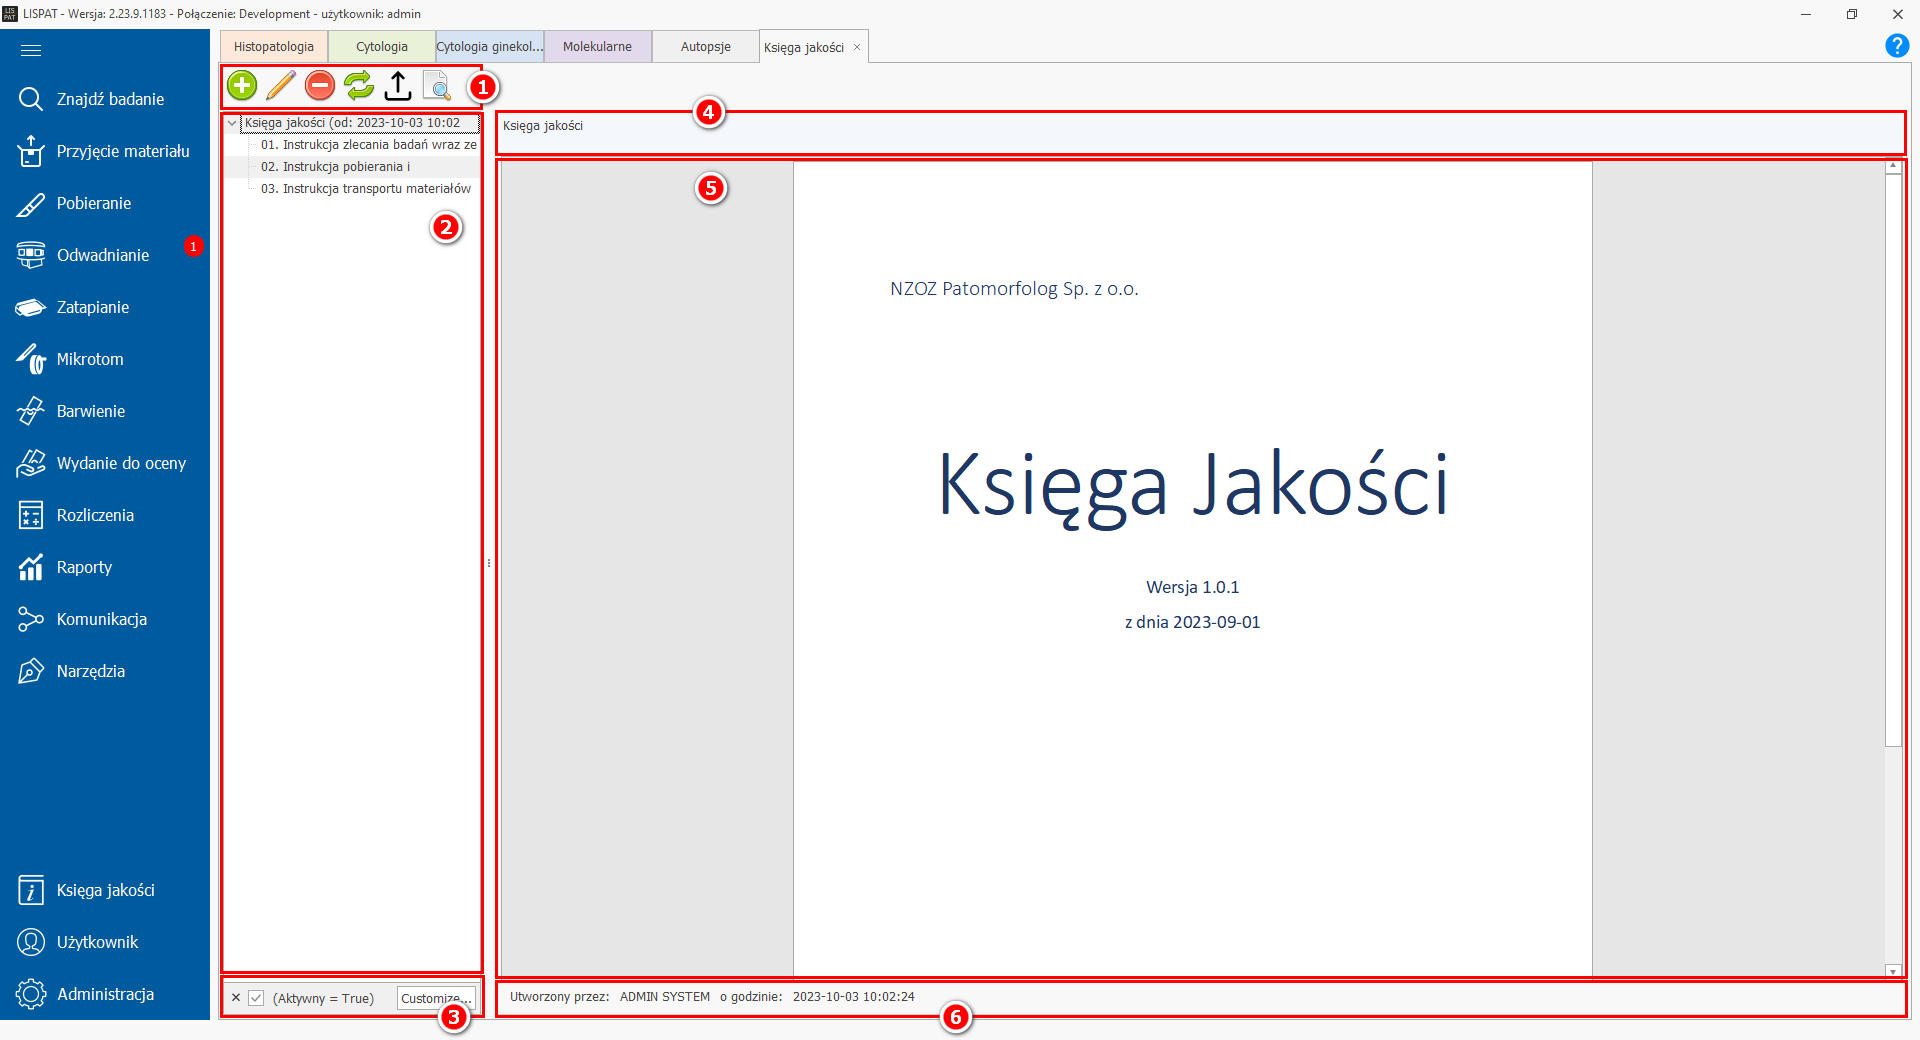Image resolution: width=1920 pixels, height=1040 pixels.
Task: Select 02. Instrukcja pobierania tree item
Action: click(x=335, y=167)
